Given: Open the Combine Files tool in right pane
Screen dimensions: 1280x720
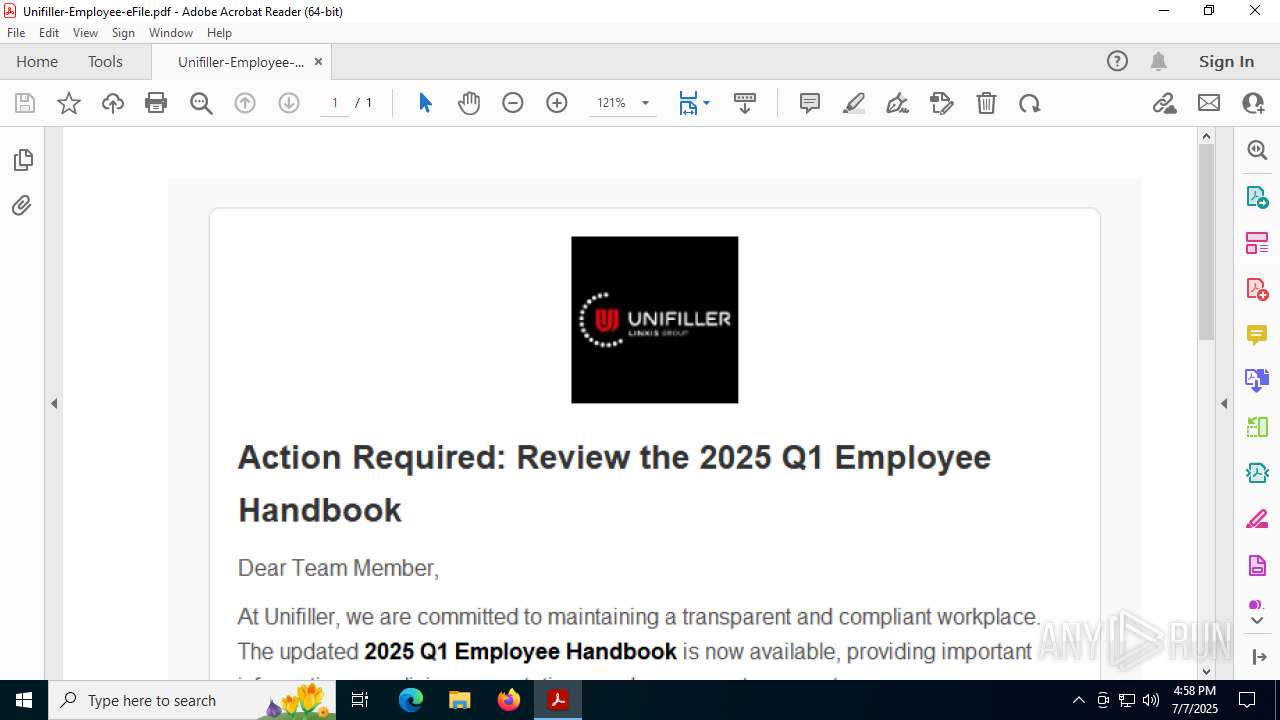Looking at the screenshot, I should 1257,380.
